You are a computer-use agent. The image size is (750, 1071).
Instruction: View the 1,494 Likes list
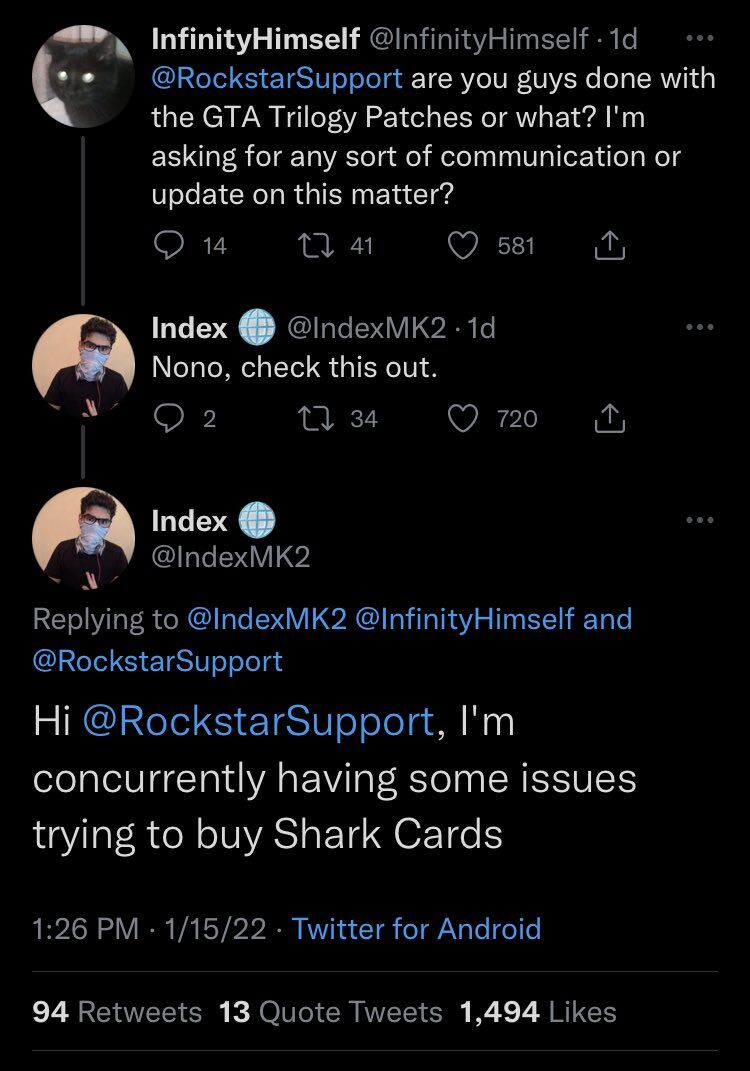coord(537,1011)
